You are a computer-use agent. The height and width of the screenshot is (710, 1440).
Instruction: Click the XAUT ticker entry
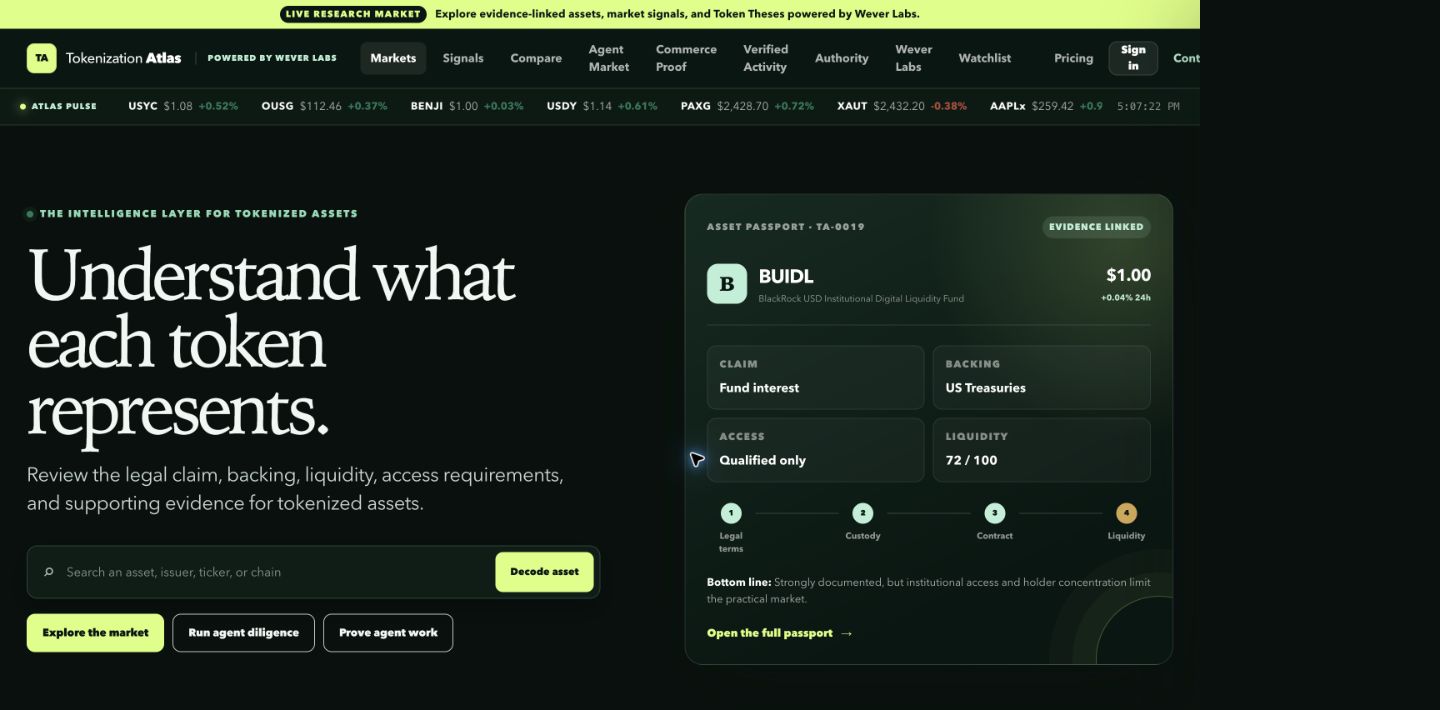[x=902, y=106]
